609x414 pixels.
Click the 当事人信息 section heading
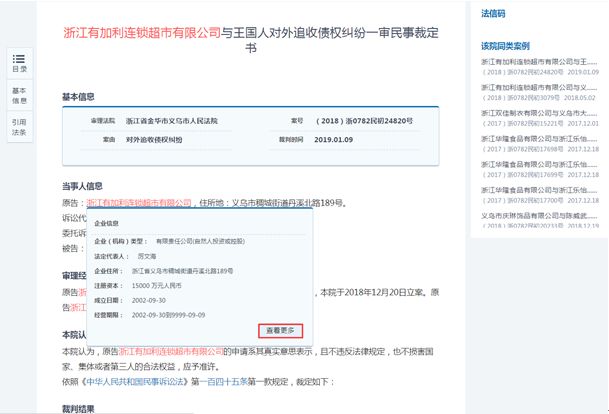tap(82, 186)
